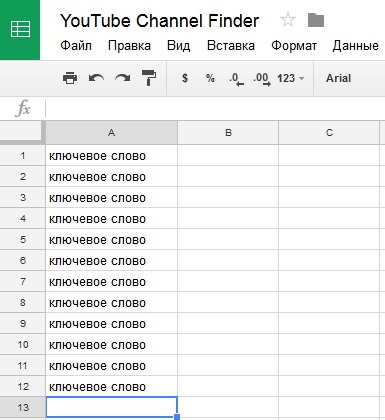
Task: Select column B header
Action: (x=228, y=133)
